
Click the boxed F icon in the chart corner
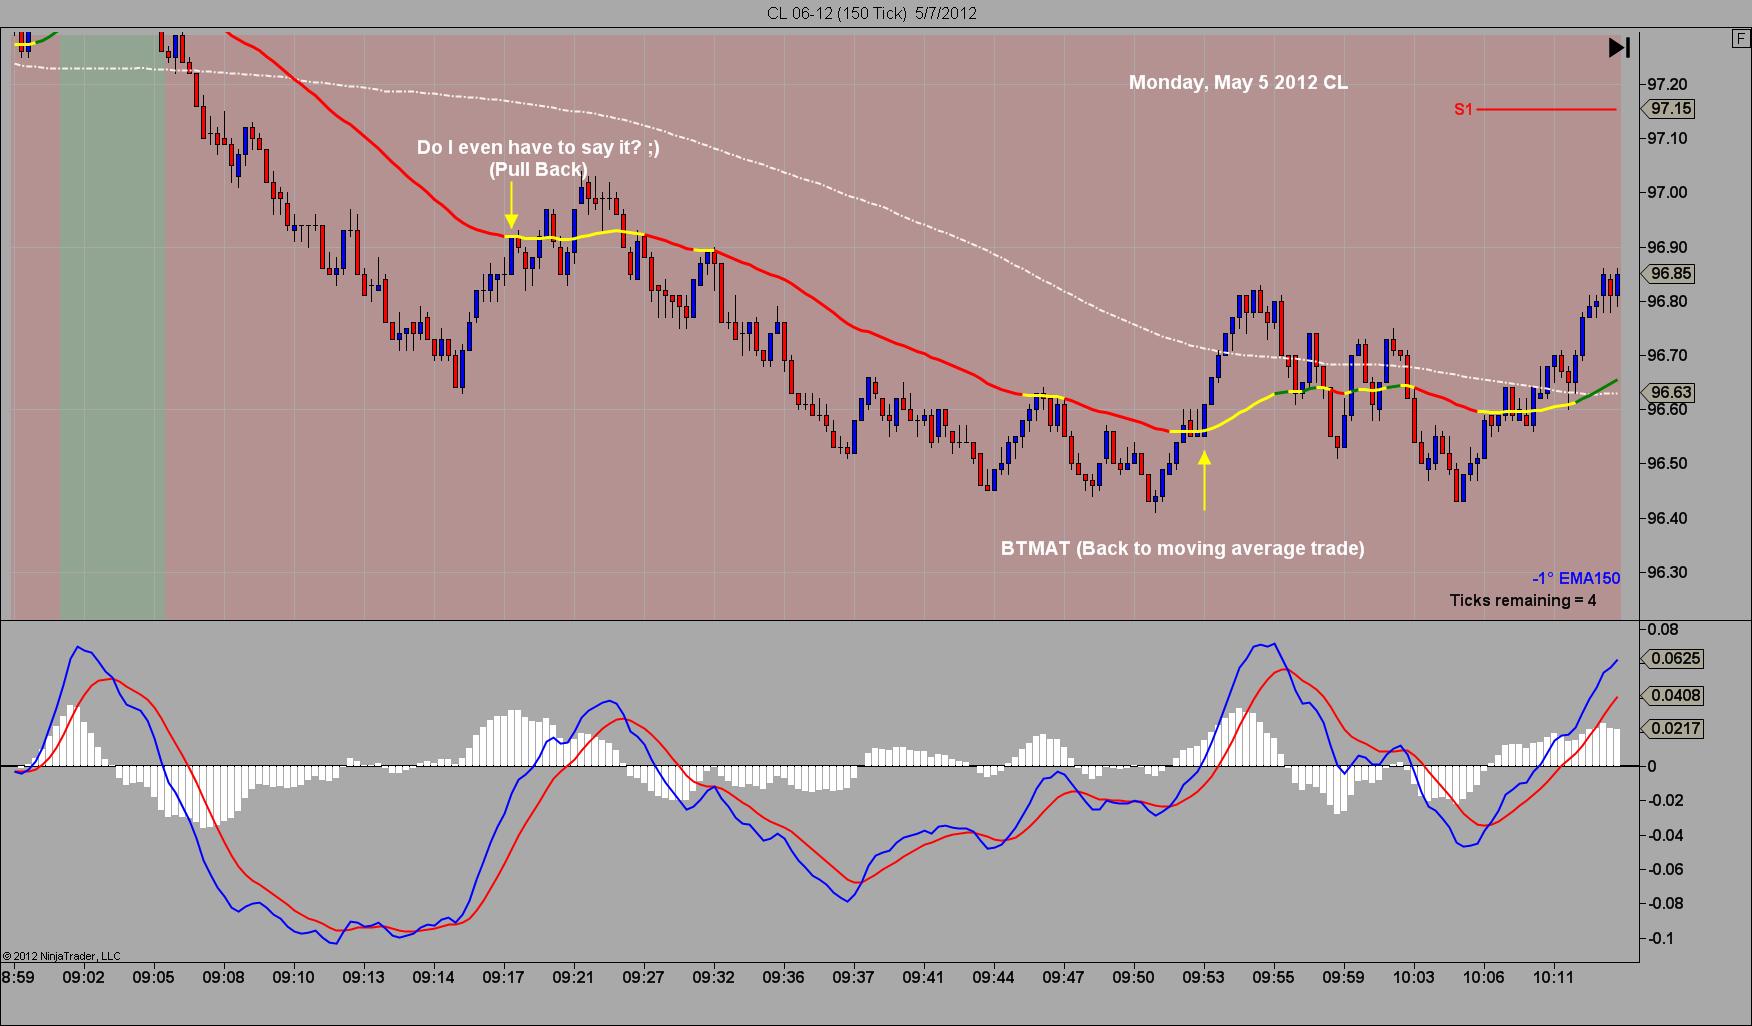pyautogui.click(x=1741, y=39)
